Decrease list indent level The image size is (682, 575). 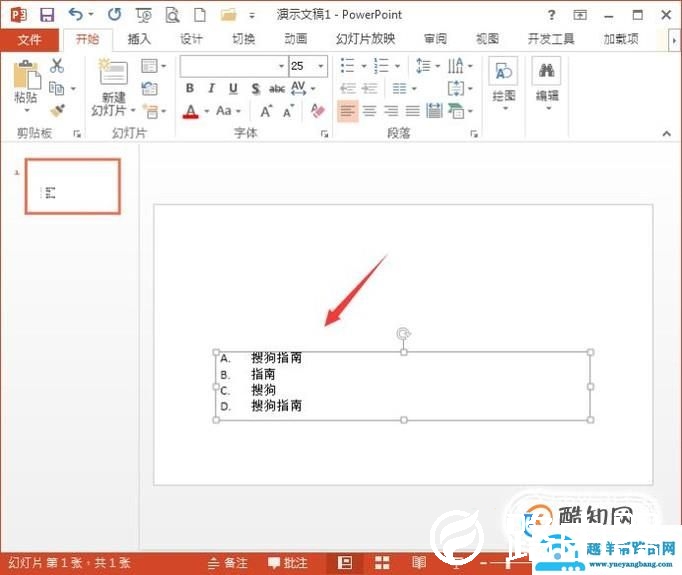pos(348,89)
